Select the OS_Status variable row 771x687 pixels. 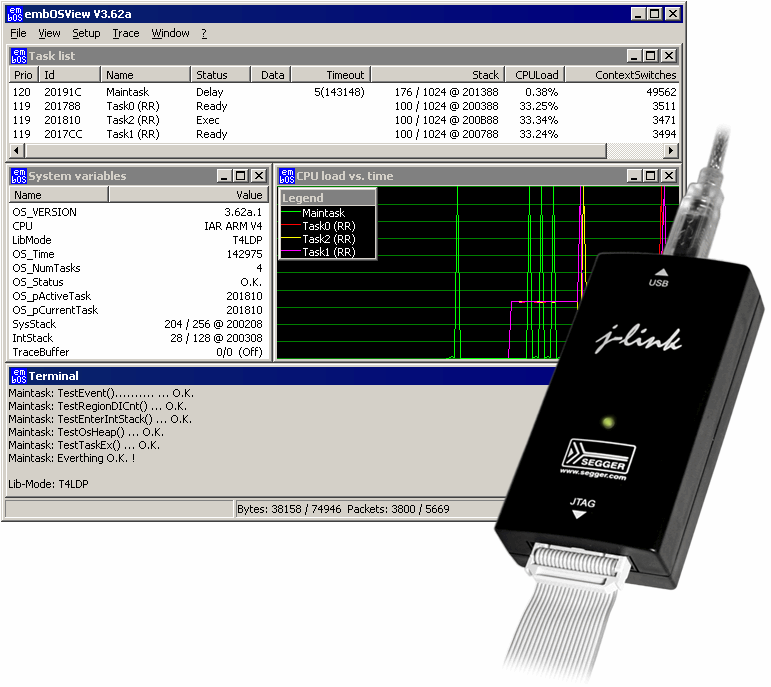(138, 282)
